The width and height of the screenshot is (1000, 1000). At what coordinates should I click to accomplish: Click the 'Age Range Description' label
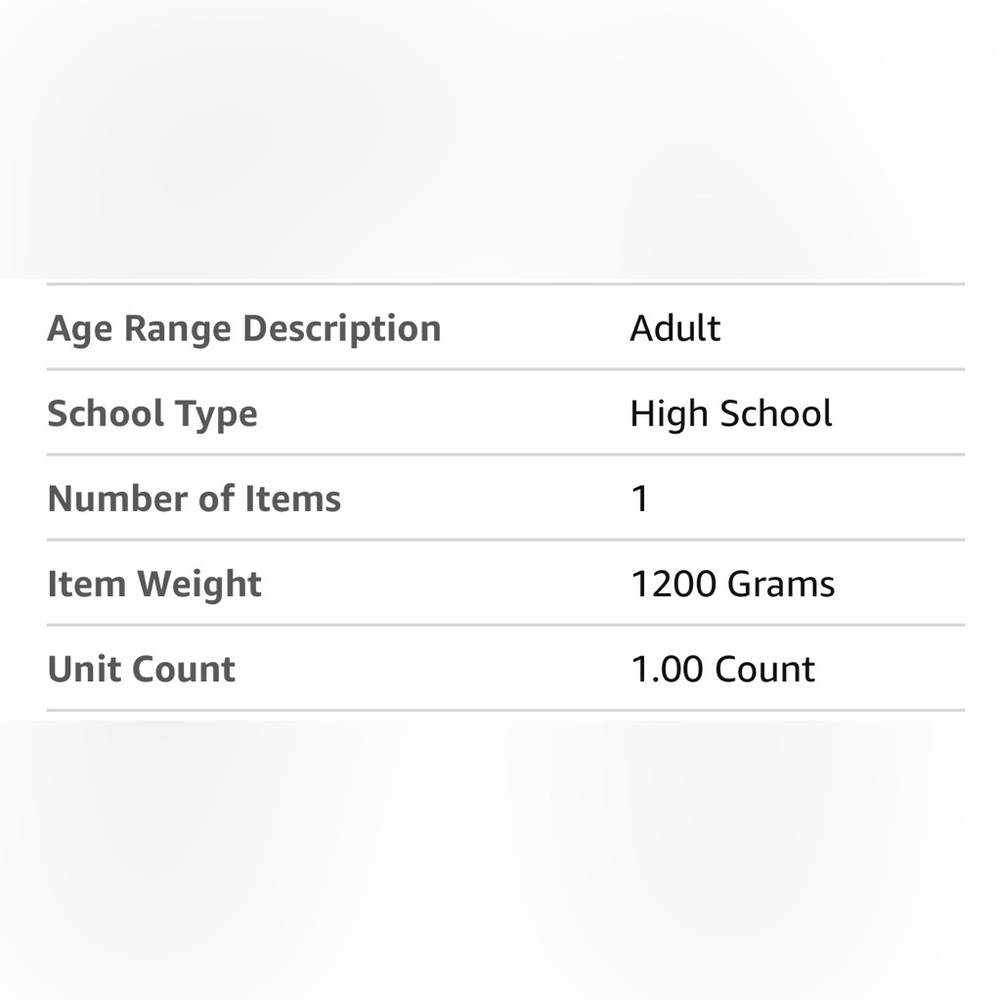[x=244, y=329]
